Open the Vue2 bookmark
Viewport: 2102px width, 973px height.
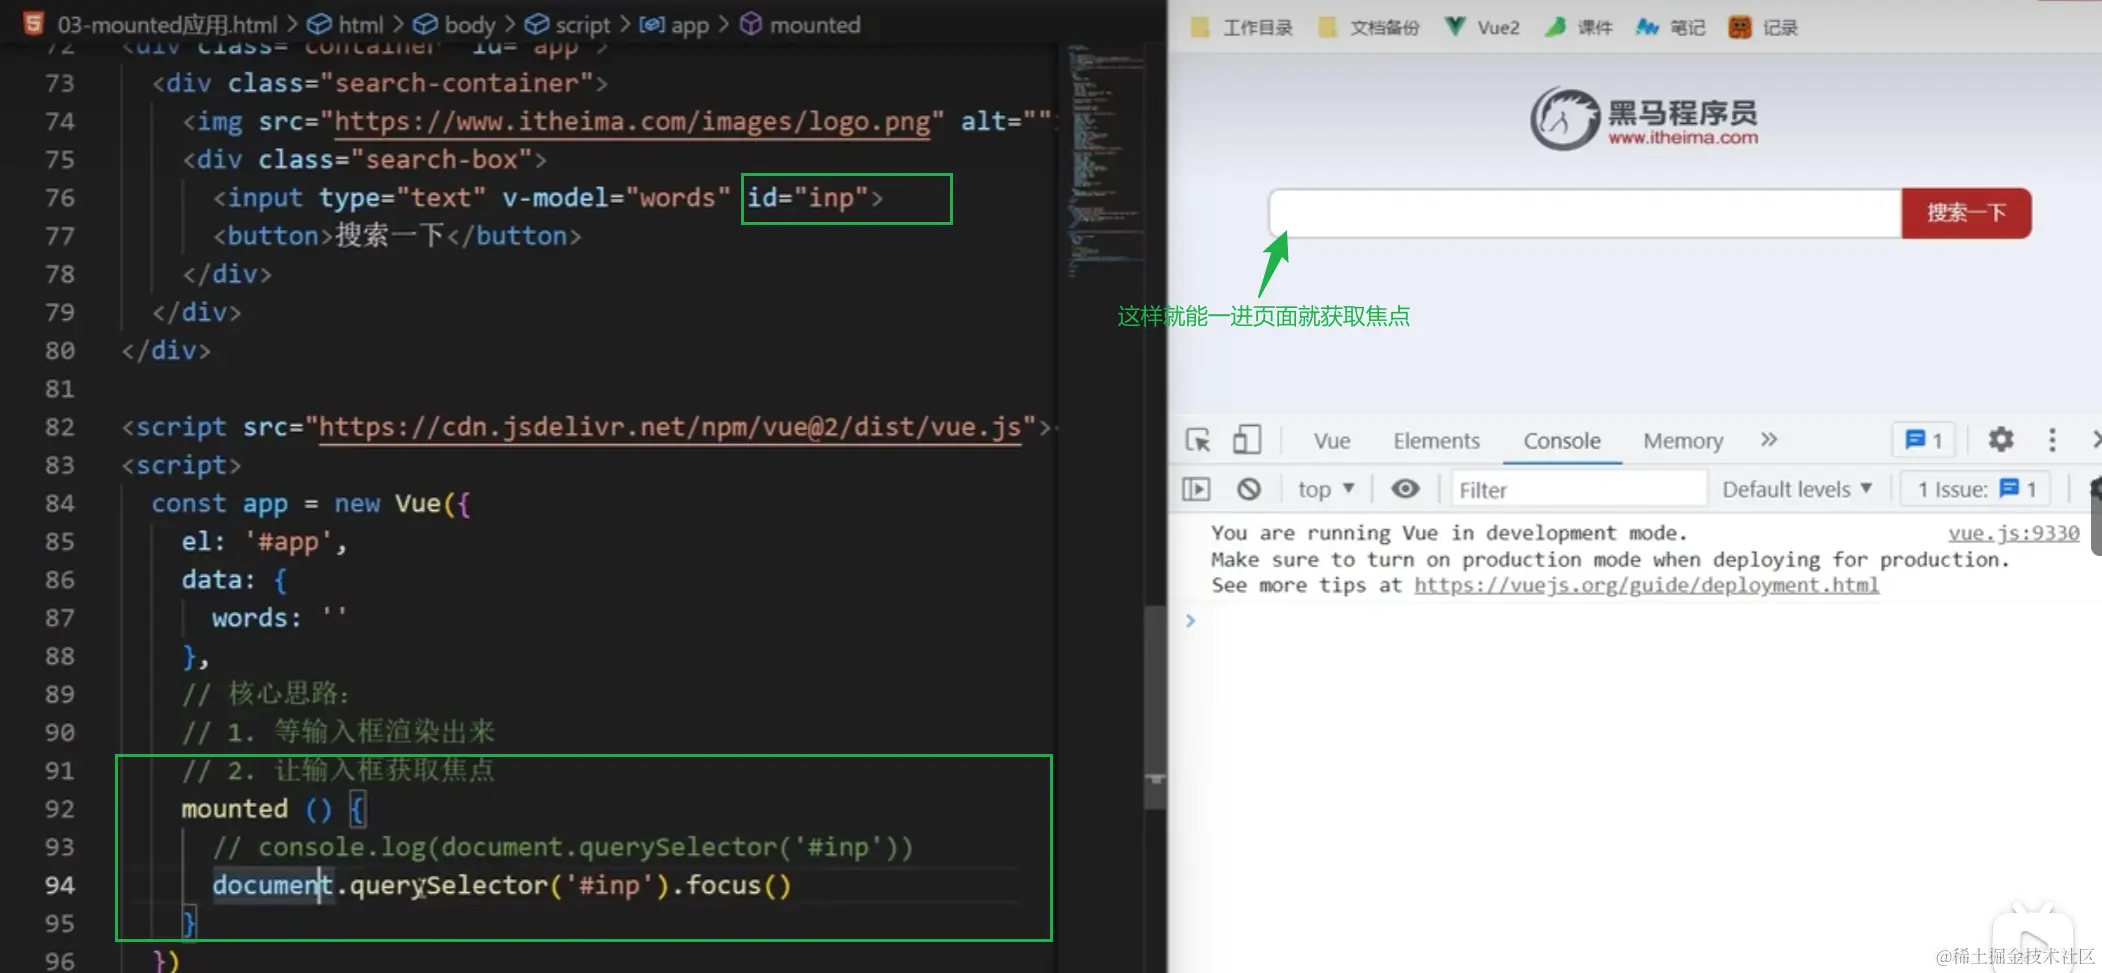coord(1482,27)
